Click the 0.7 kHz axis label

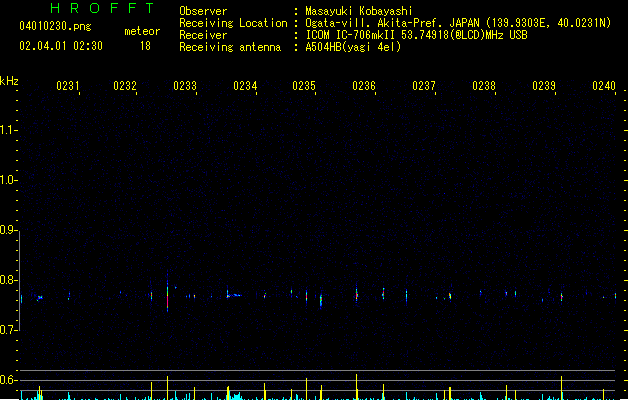[x=8, y=330]
